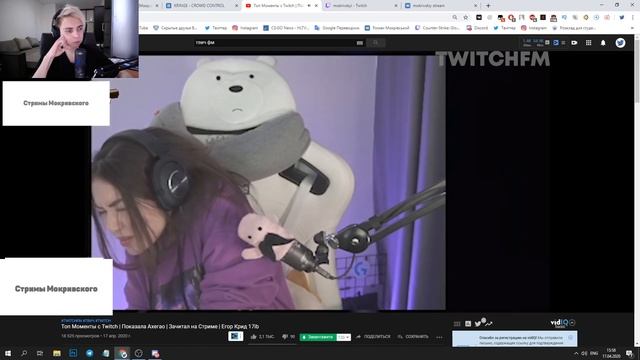Open YouTube create video camera icon
The height and width of the screenshot is (360, 640).
coord(574,42)
